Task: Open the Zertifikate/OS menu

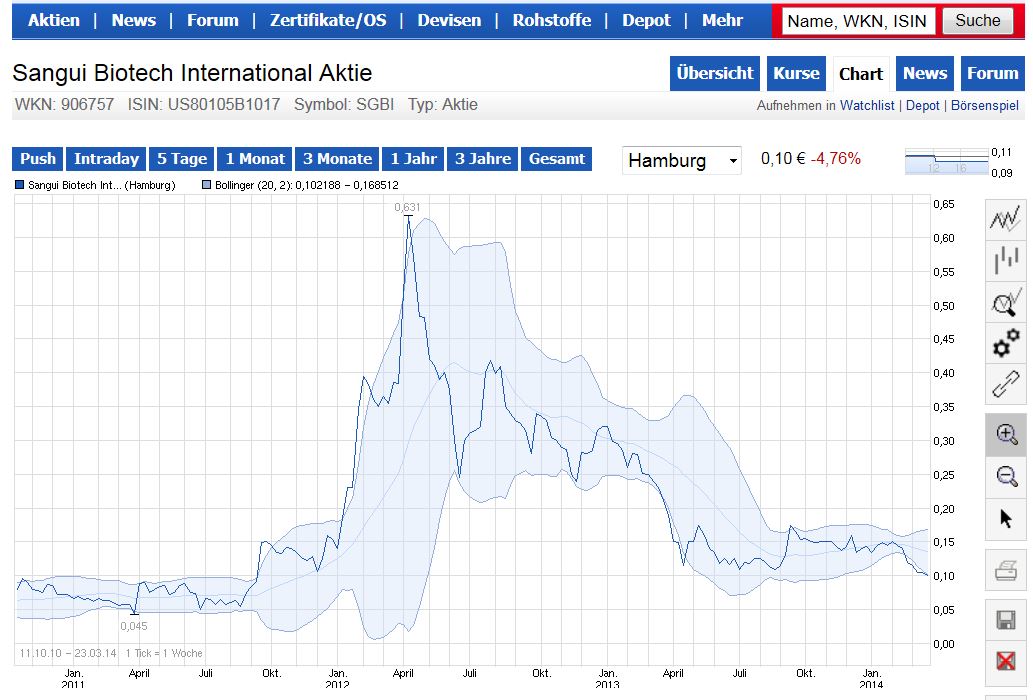Action: 328,20
